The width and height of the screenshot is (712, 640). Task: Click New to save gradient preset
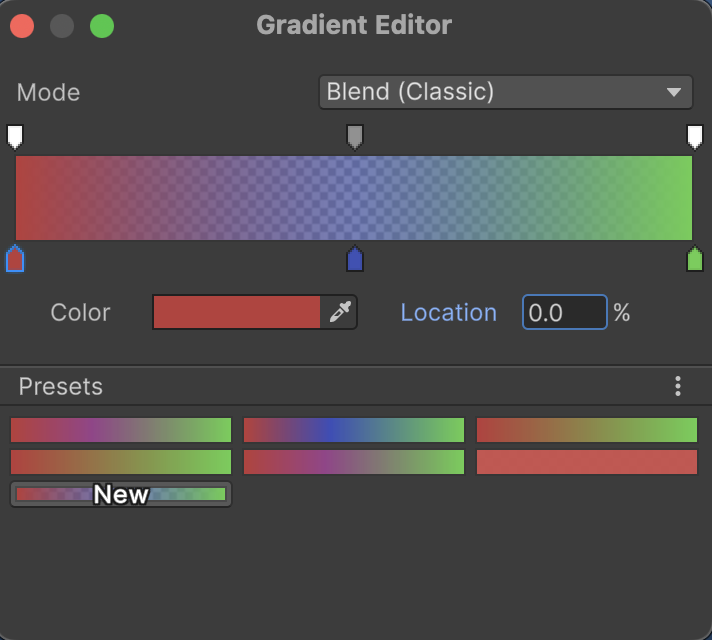pyautogui.click(x=121, y=494)
